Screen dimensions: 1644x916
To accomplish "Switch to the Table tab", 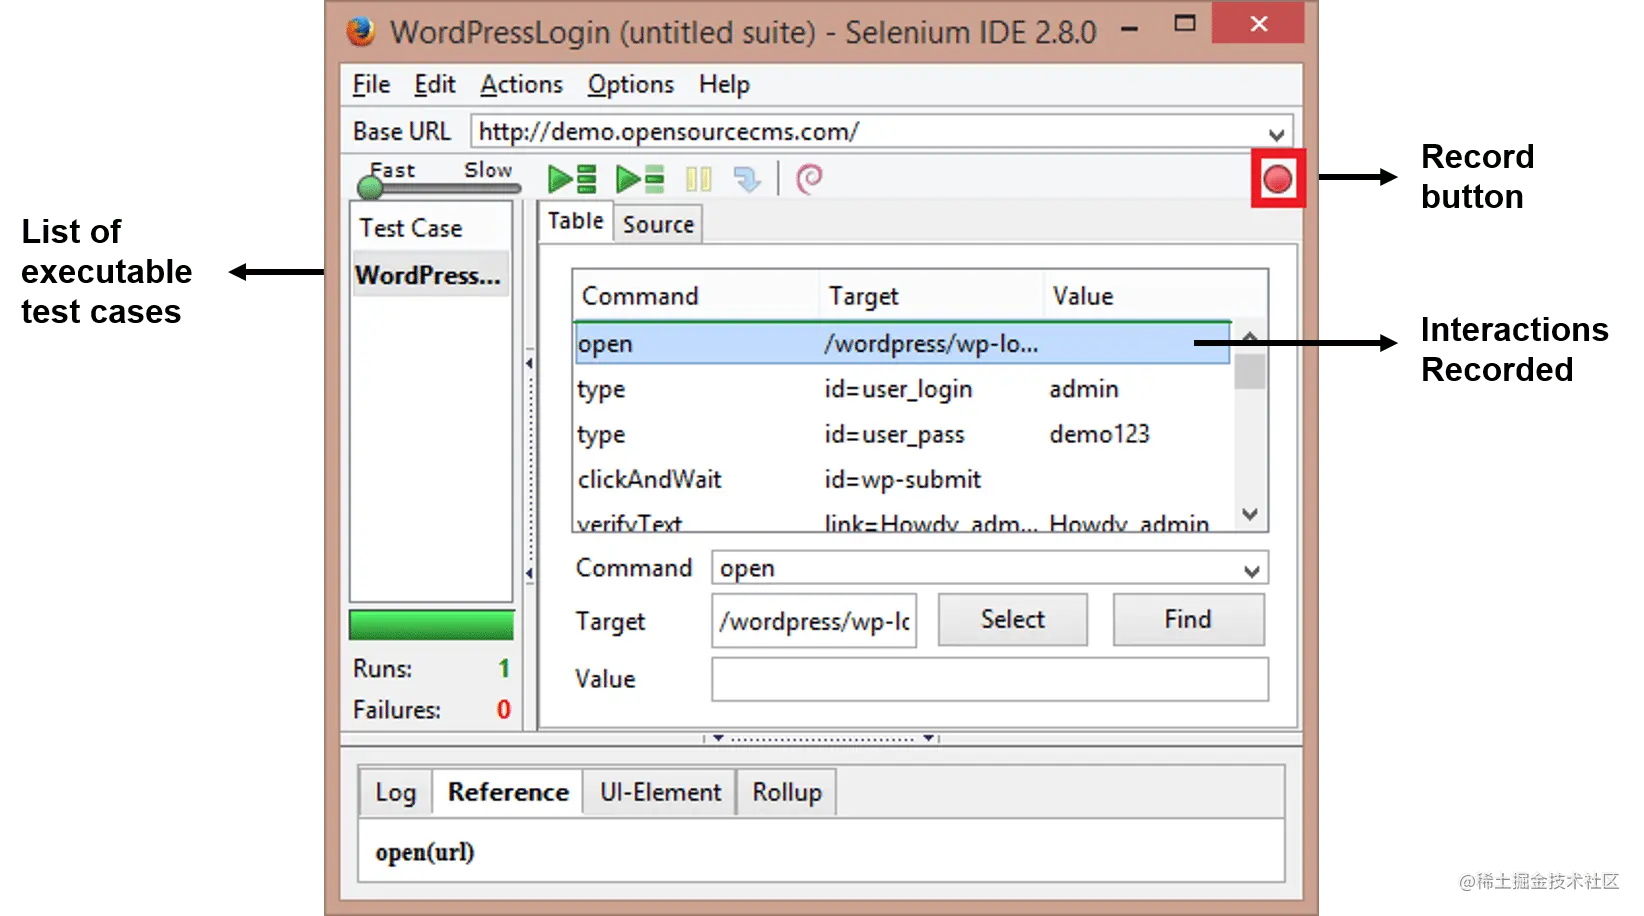I will click(x=575, y=221).
